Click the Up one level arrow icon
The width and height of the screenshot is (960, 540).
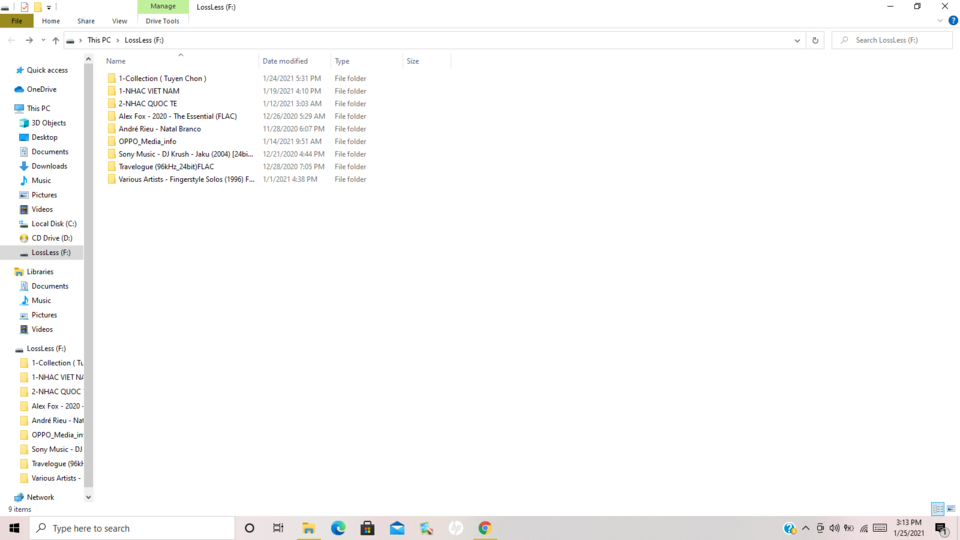pos(55,40)
